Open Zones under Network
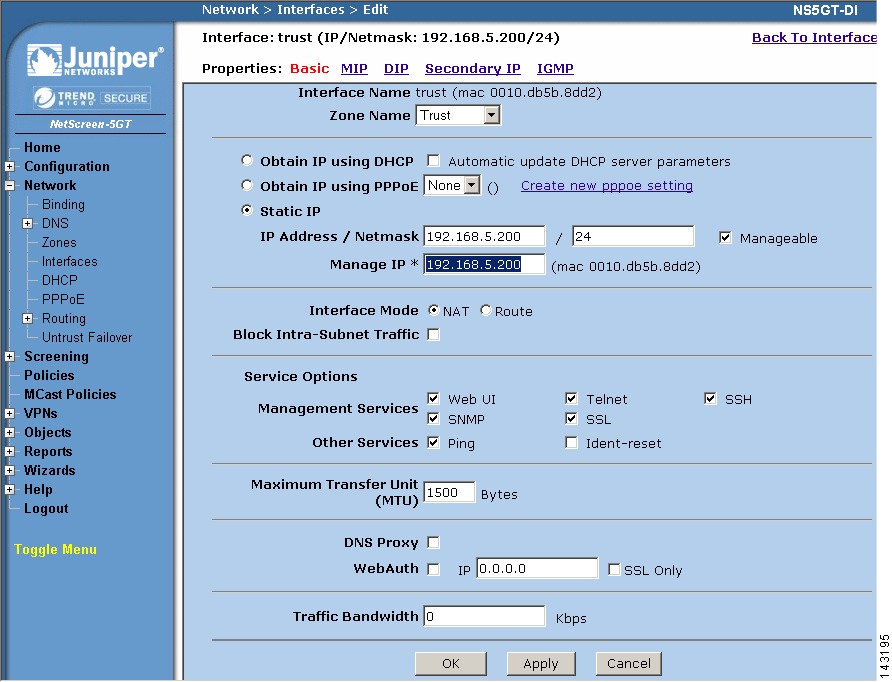 59,243
